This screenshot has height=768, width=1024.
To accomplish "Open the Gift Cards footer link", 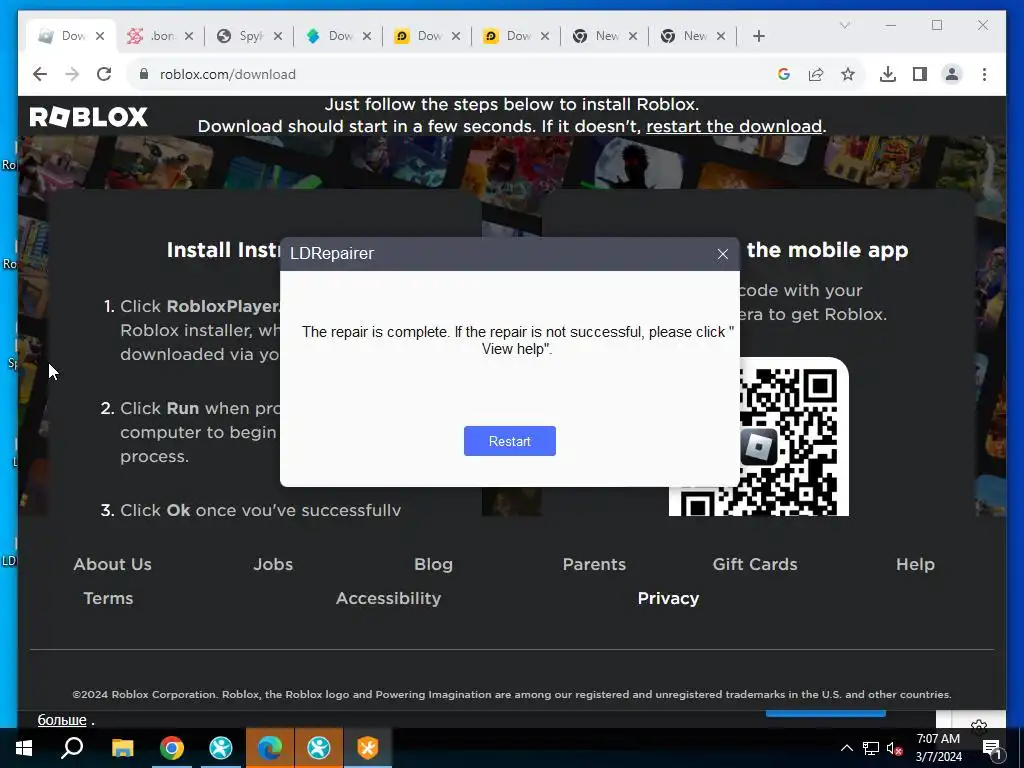I will click(755, 564).
